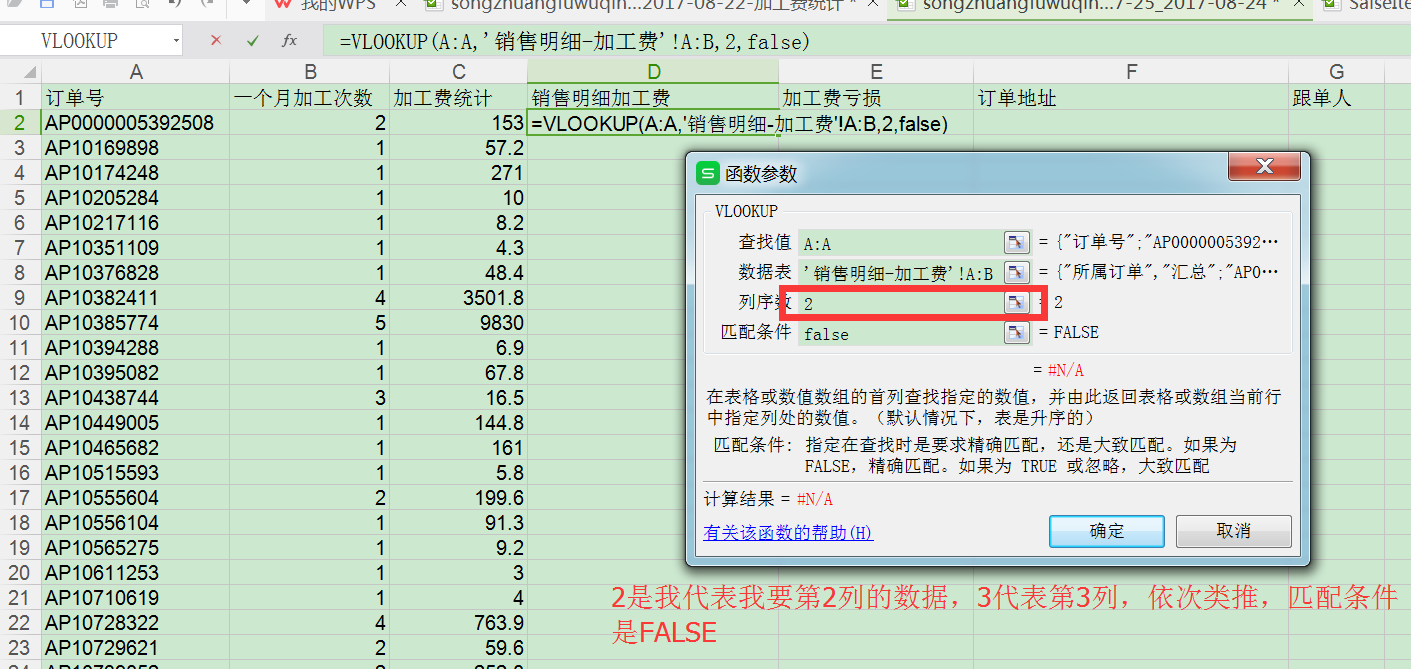
Task: Select cell AP10385774
Action: point(135,323)
